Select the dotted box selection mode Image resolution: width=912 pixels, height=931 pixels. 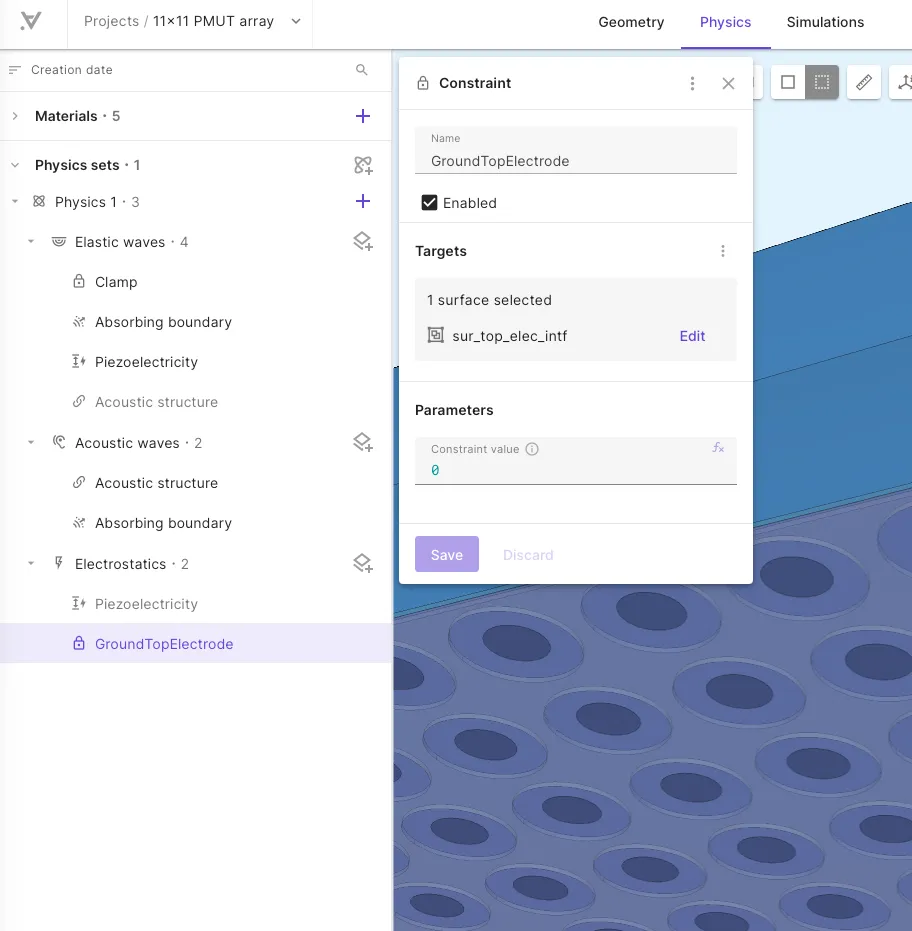(822, 82)
